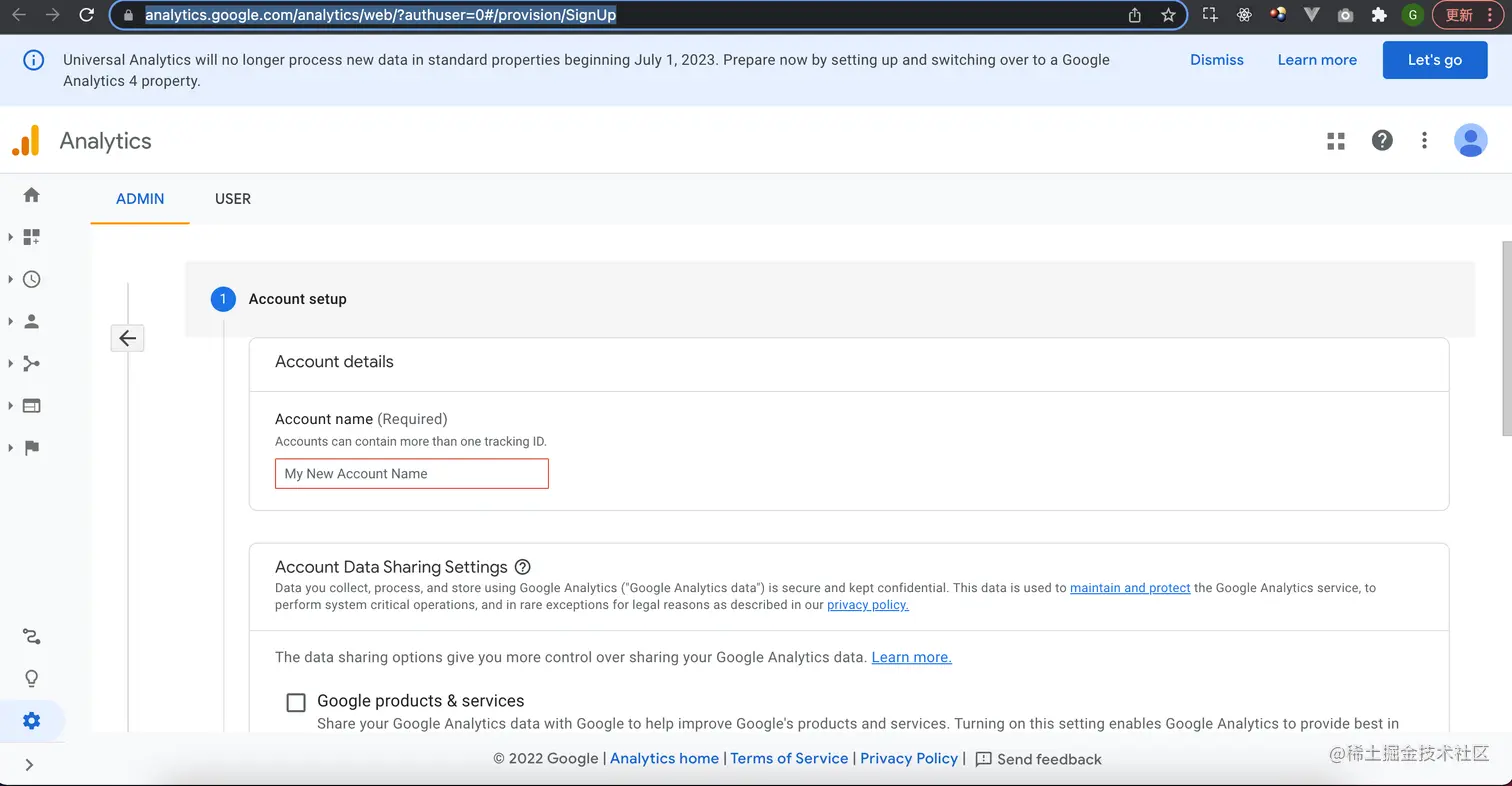The height and width of the screenshot is (786, 1512).
Task: Expand the Customization section arrow
Action: pos(10,237)
